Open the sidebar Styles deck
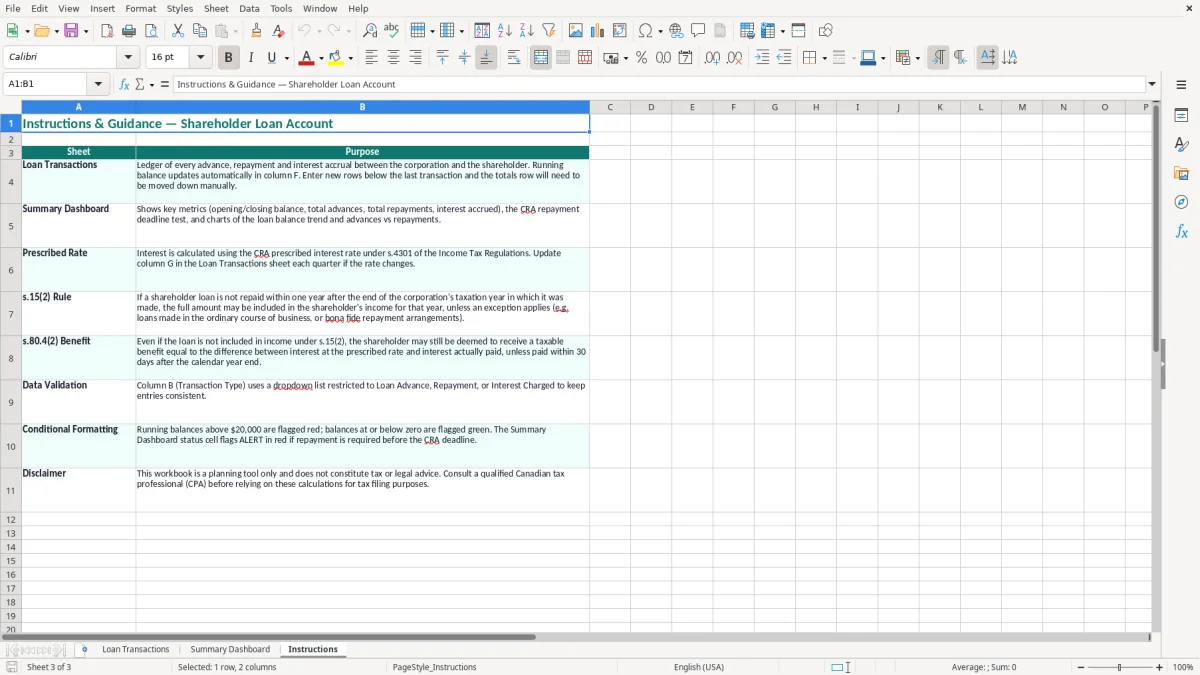 click(x=1181, y=145)
